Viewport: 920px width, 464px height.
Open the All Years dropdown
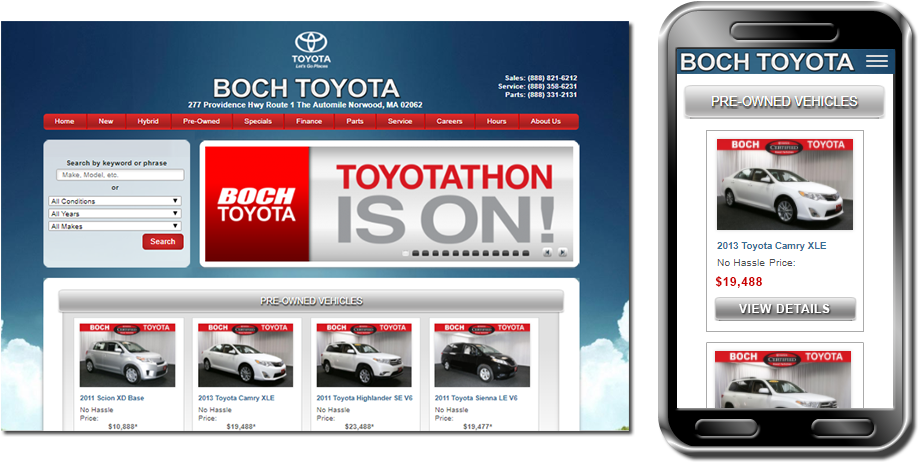click(x=115, y=214)
